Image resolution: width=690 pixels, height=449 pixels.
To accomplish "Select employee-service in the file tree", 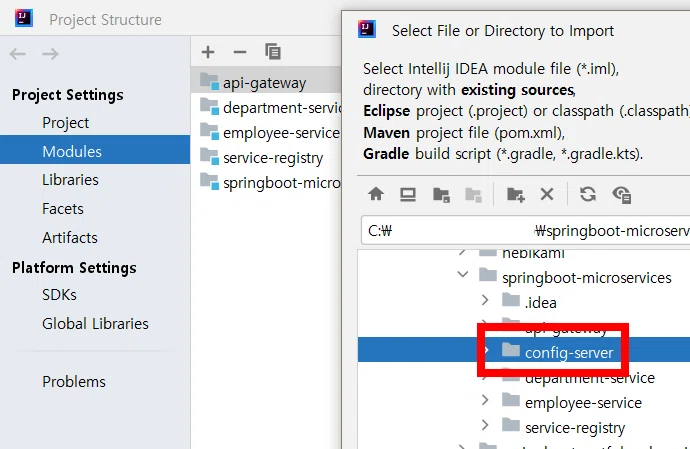I will click(x=583, y=403).
